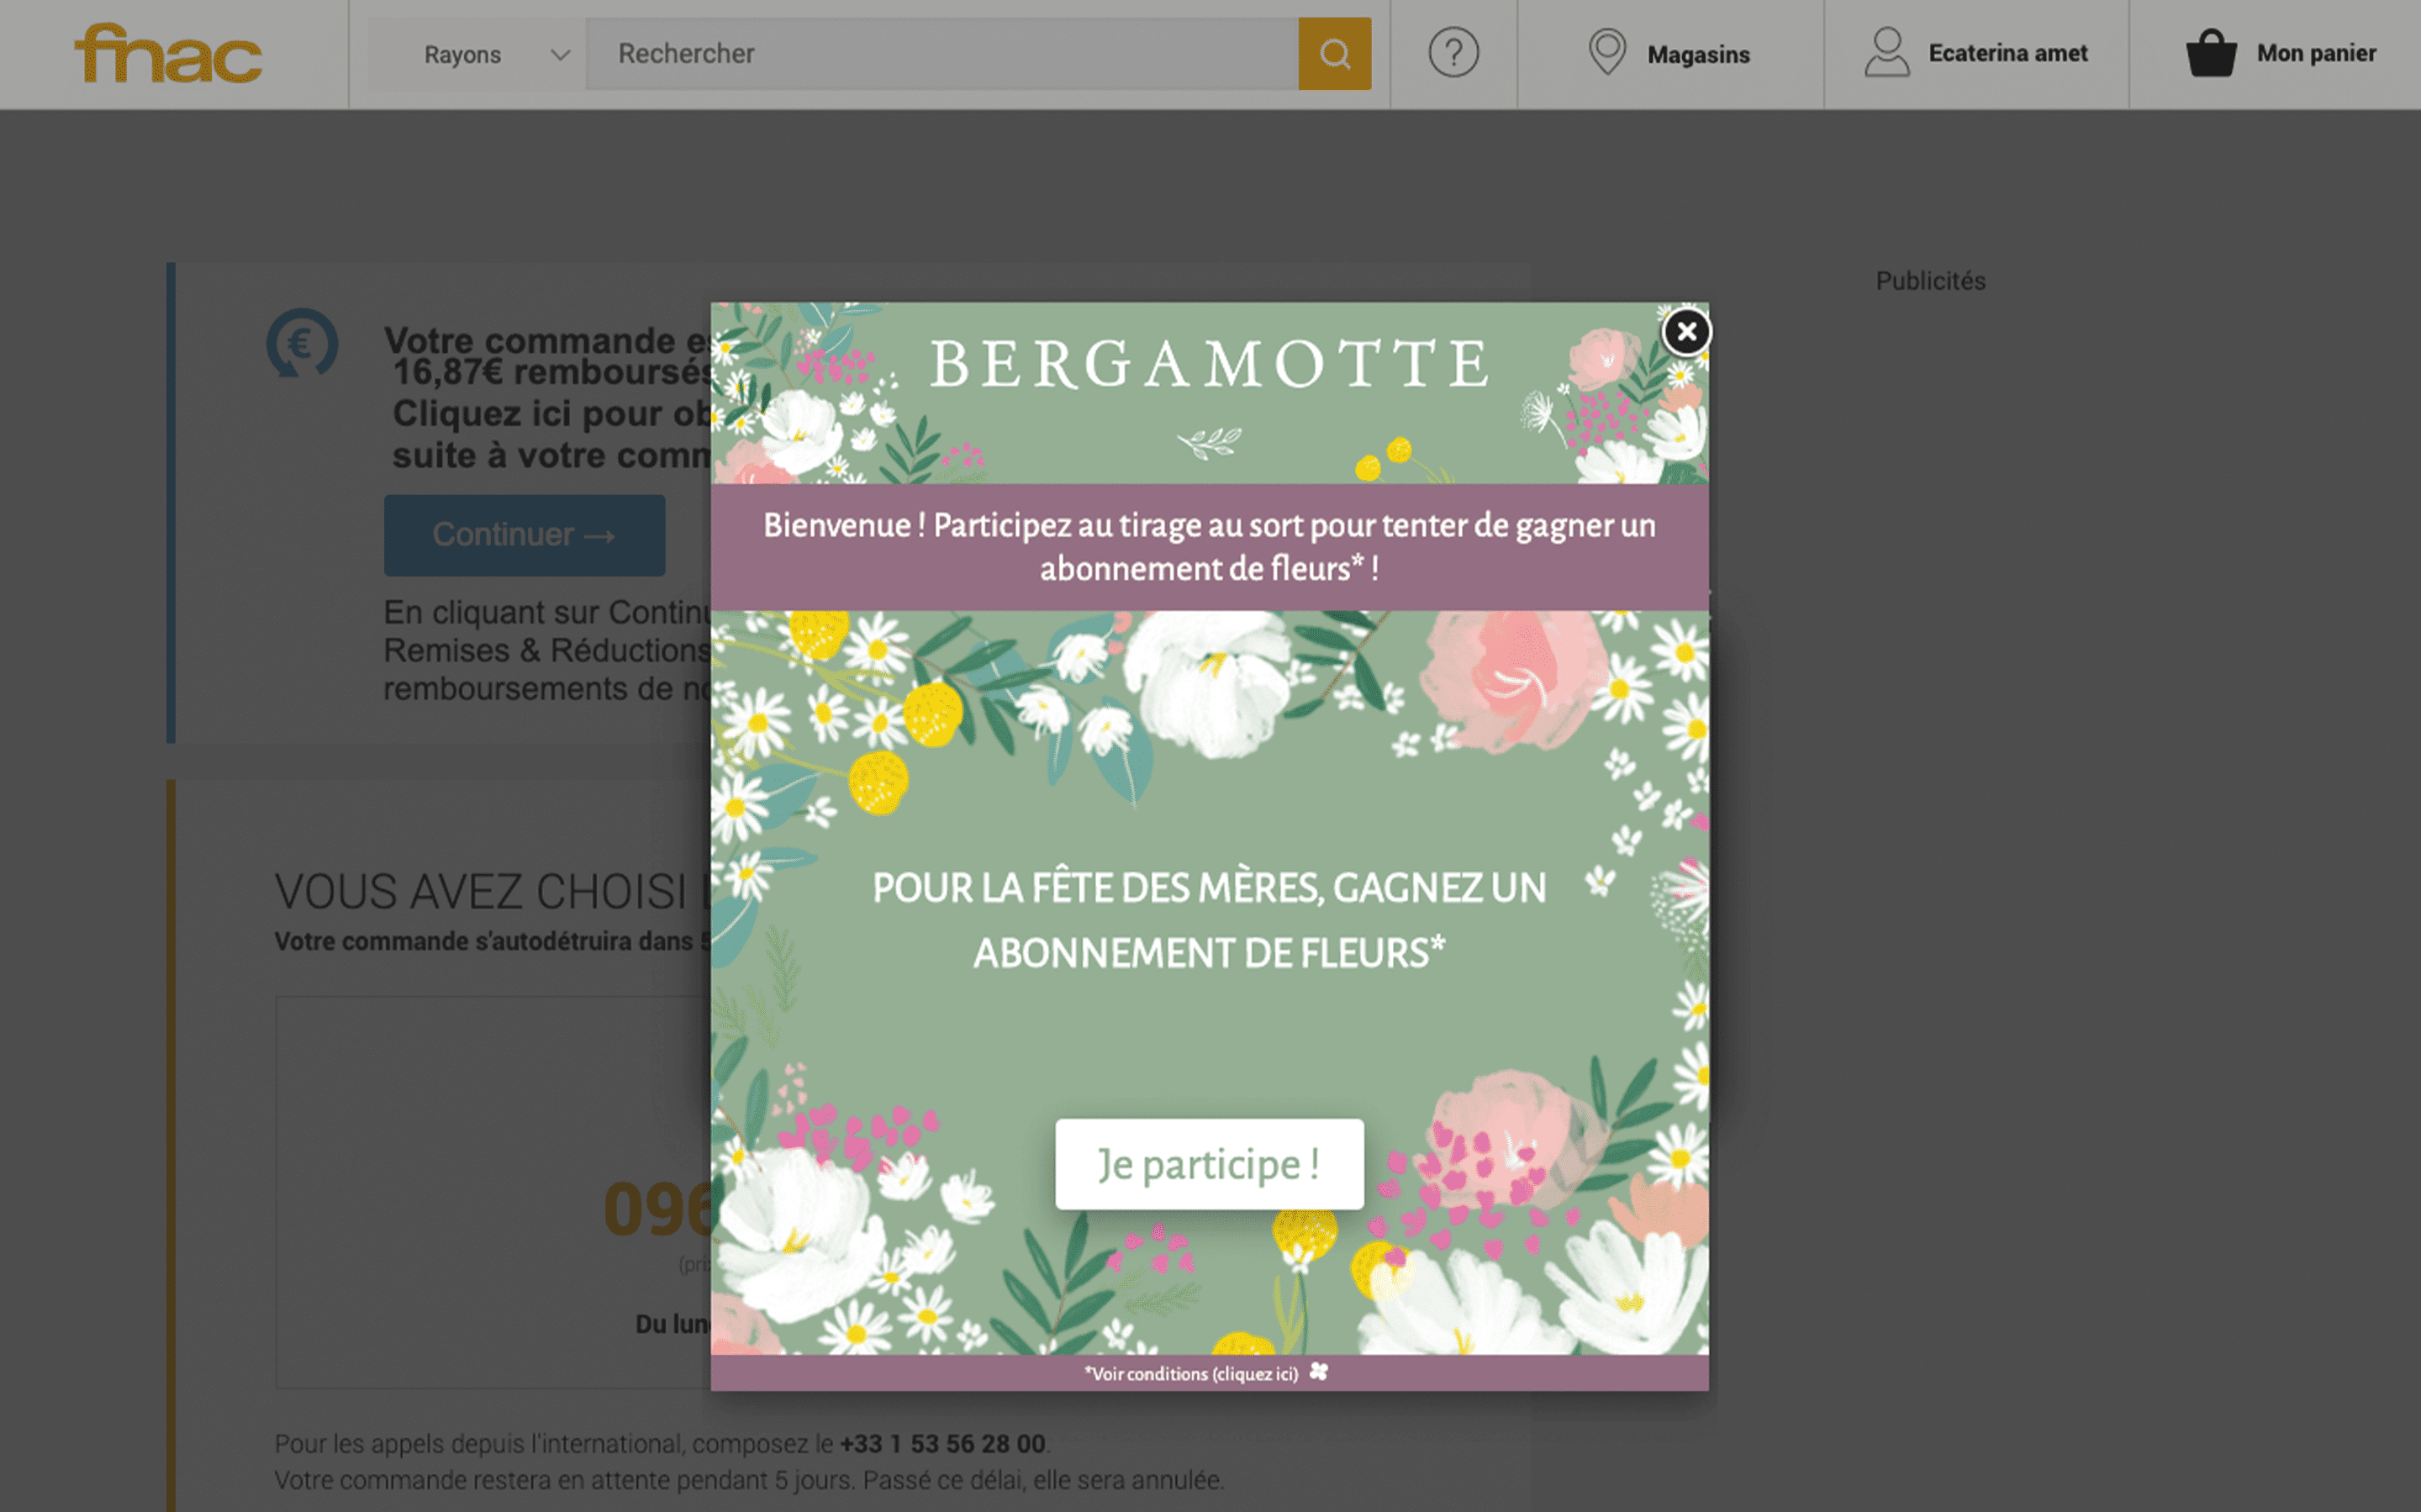Click the VOUS AVEZ CHOISI heading
The image size is (2421, 1512).
point(492,892)
